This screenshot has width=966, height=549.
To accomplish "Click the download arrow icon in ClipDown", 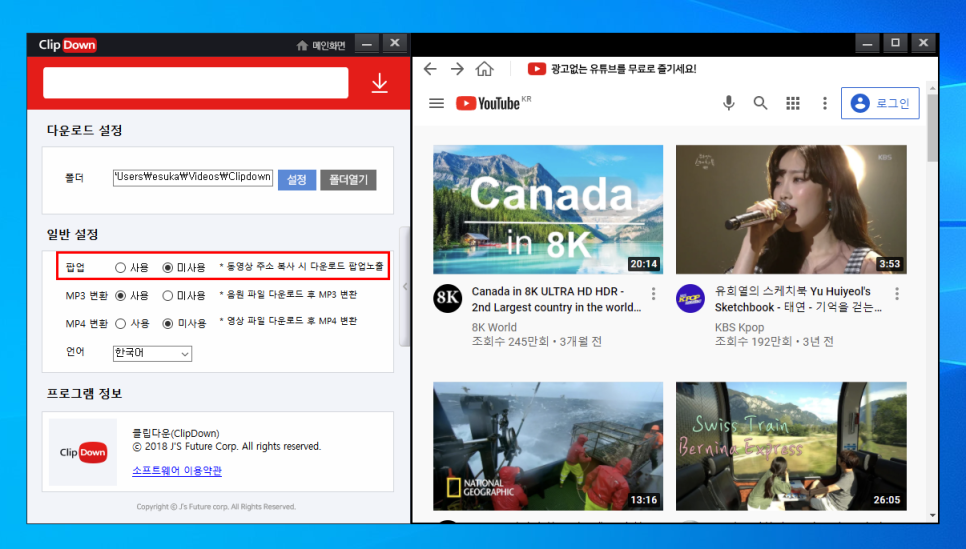I will 380,83.
